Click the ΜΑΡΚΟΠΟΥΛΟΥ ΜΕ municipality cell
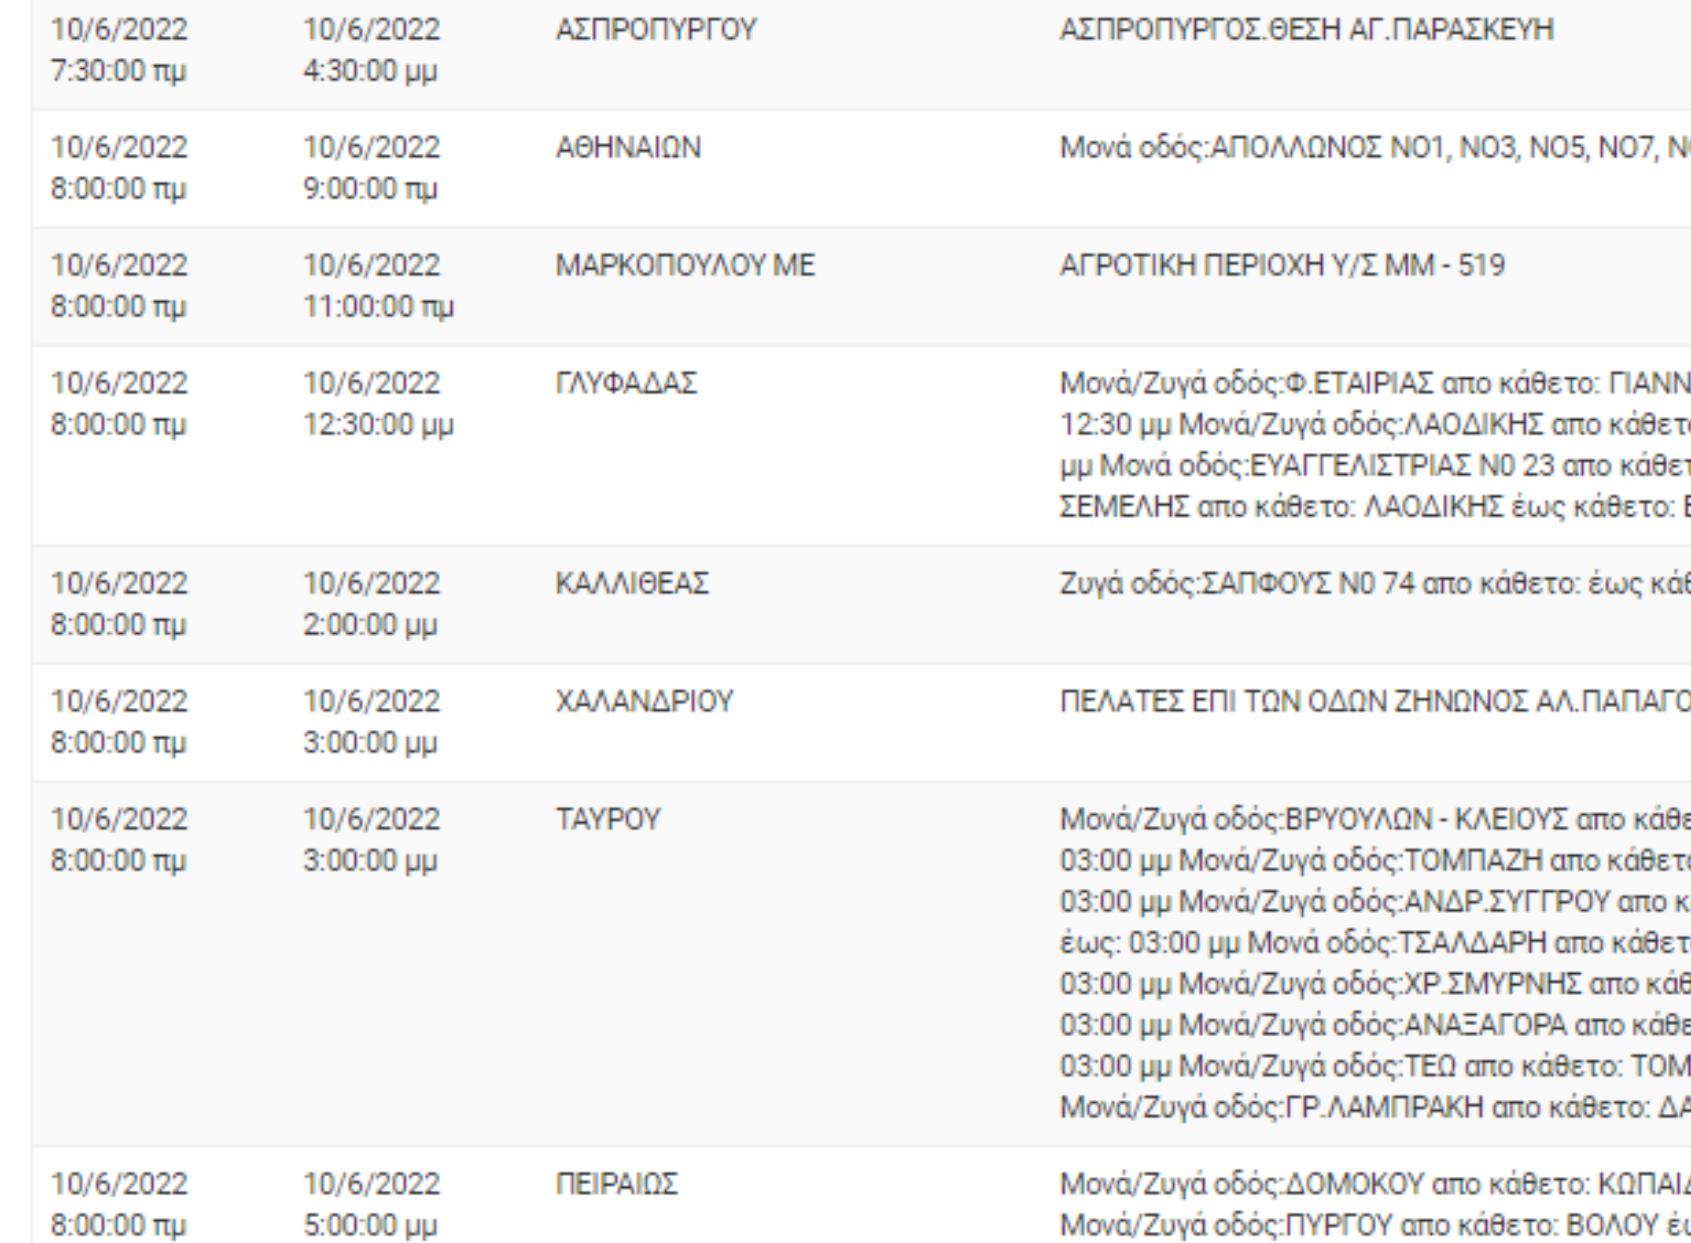The image size is (1691, 1243). tap(685, 266)
